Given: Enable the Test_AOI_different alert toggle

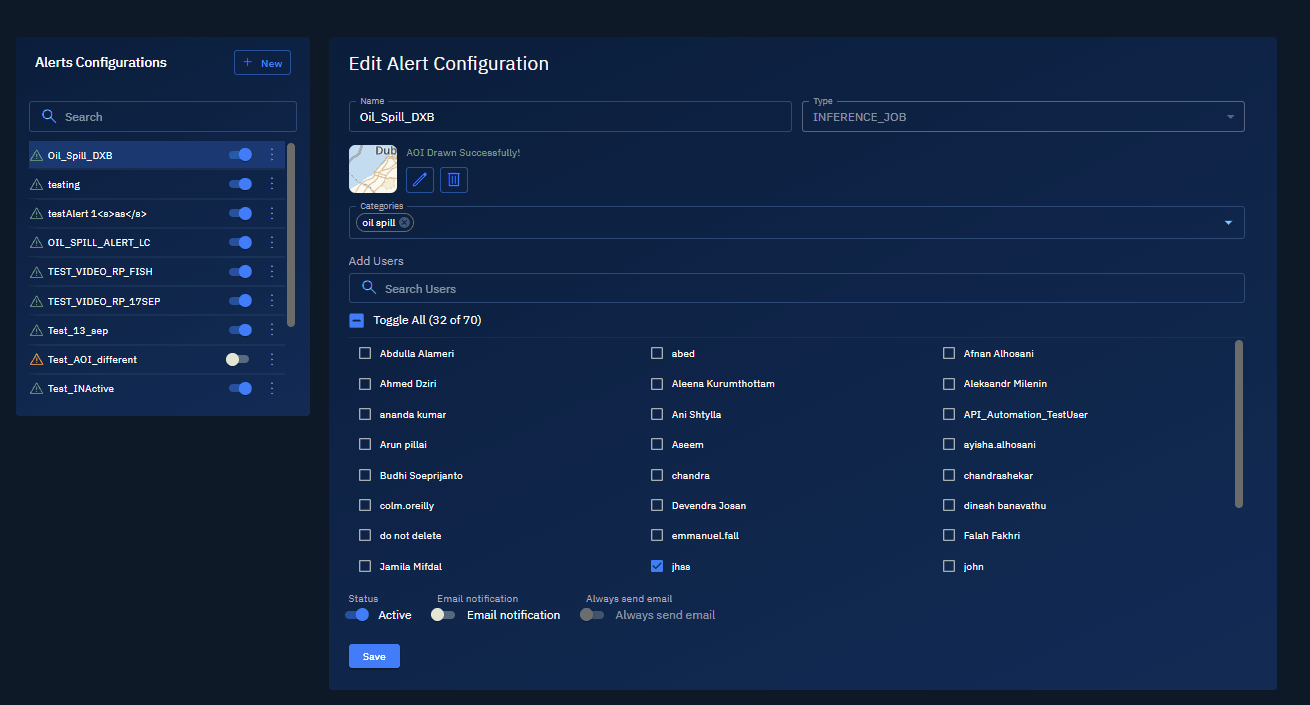Looking at the screenshot, I should [x=238, y=359].
